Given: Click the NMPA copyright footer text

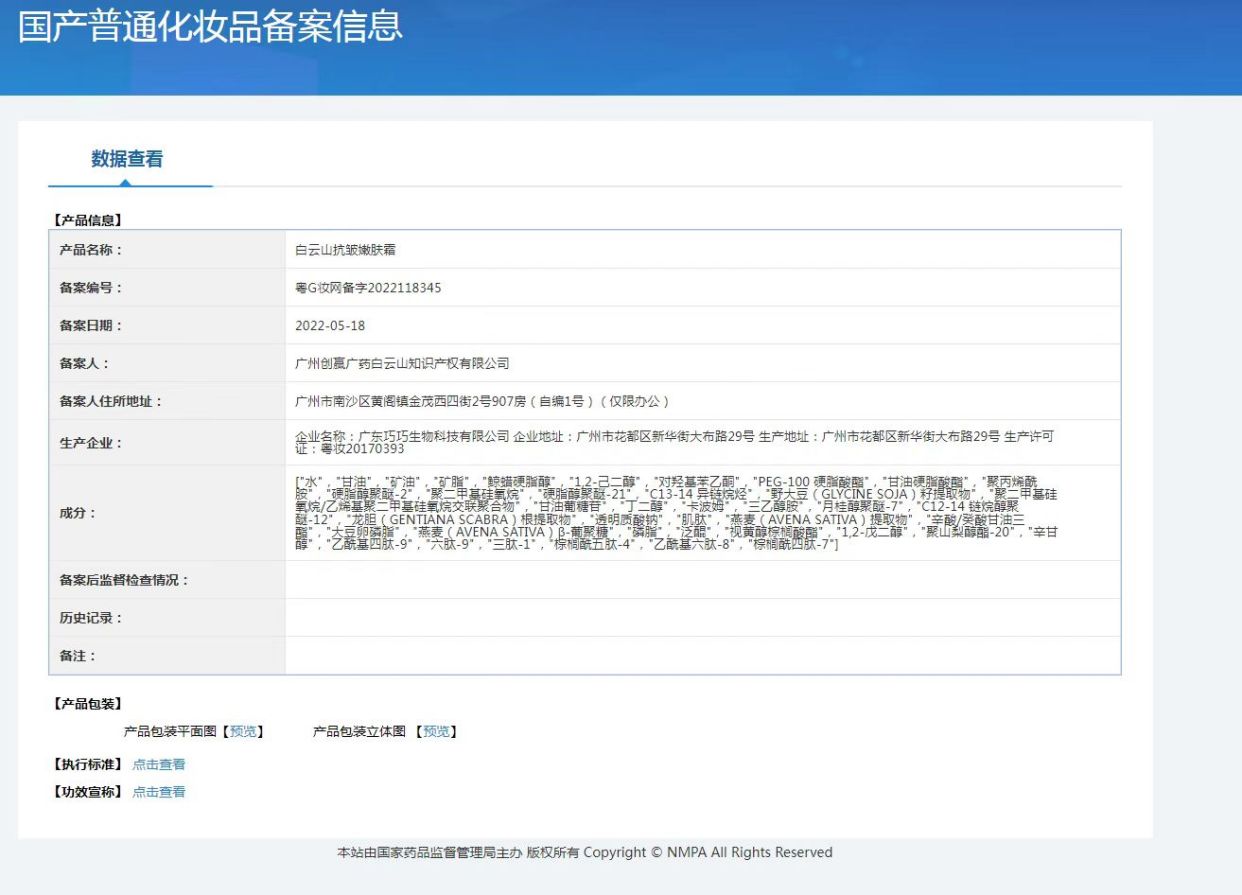Looking at the screenshot, I should (585, 853).
